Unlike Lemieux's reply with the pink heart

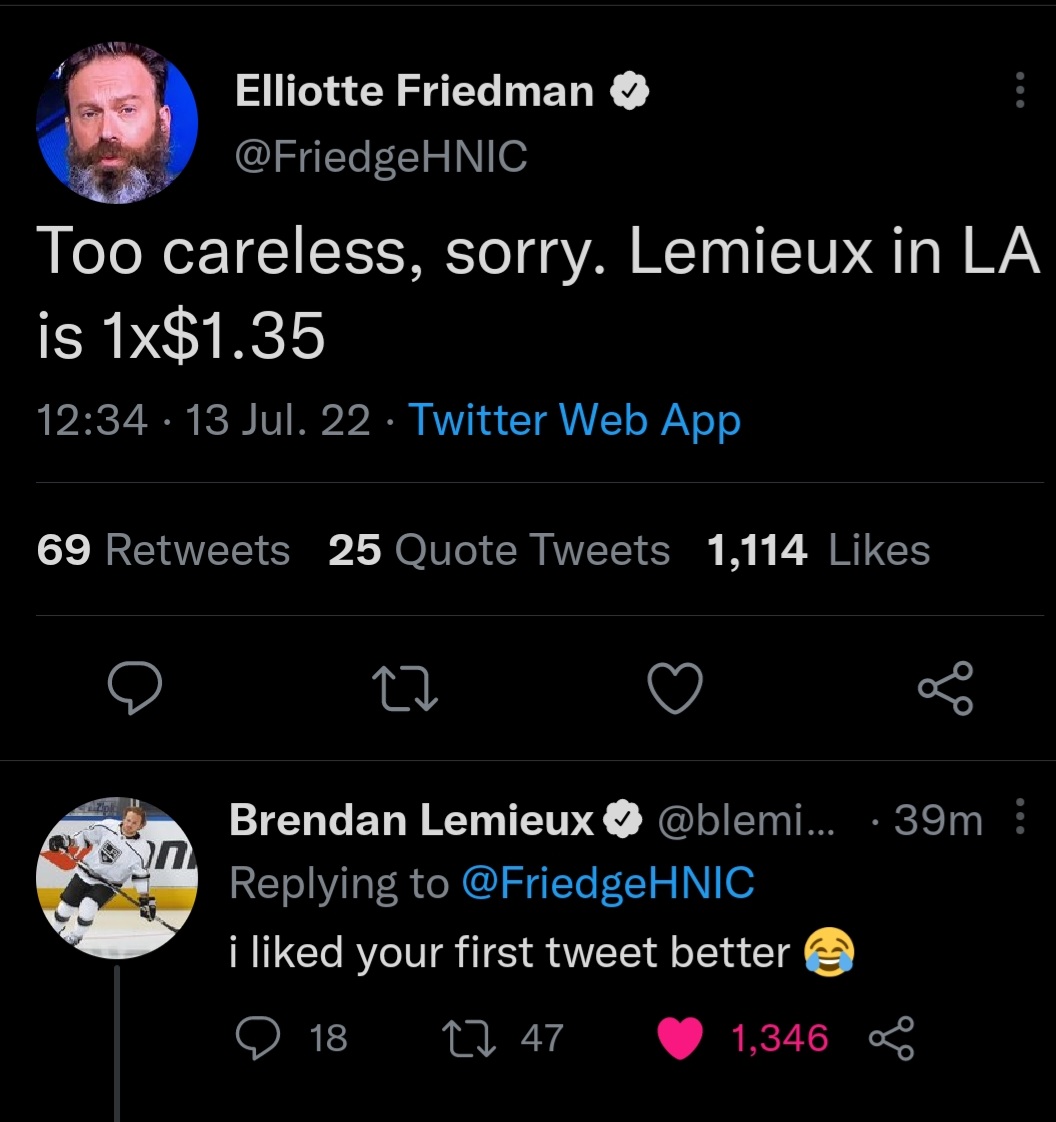[743, 1038]
